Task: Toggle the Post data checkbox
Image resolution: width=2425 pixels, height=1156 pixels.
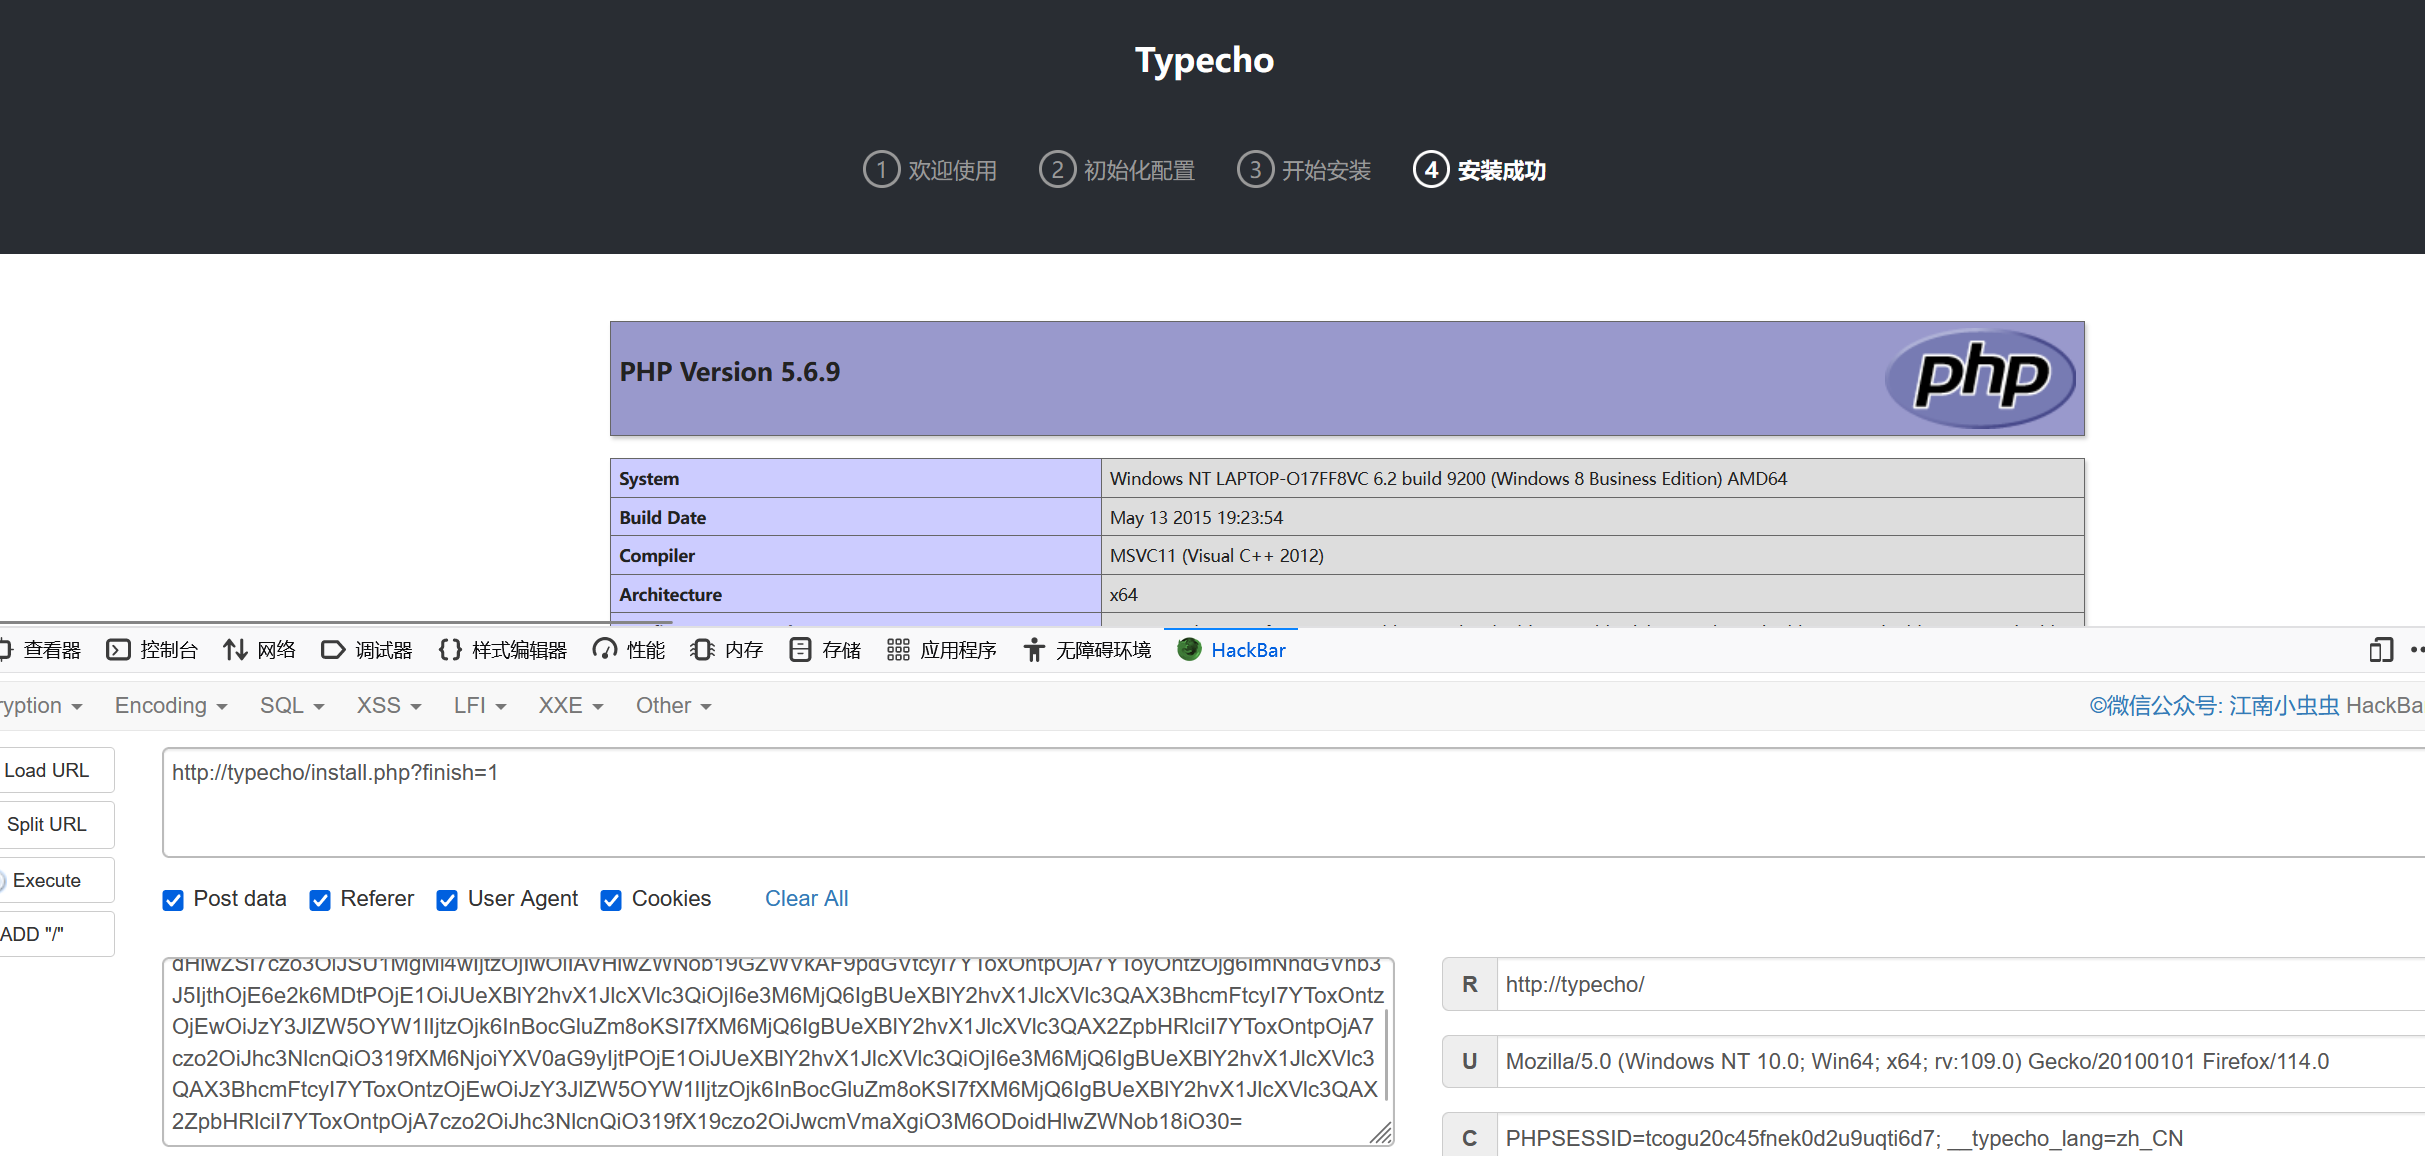Action: click(x=173, y=900)
